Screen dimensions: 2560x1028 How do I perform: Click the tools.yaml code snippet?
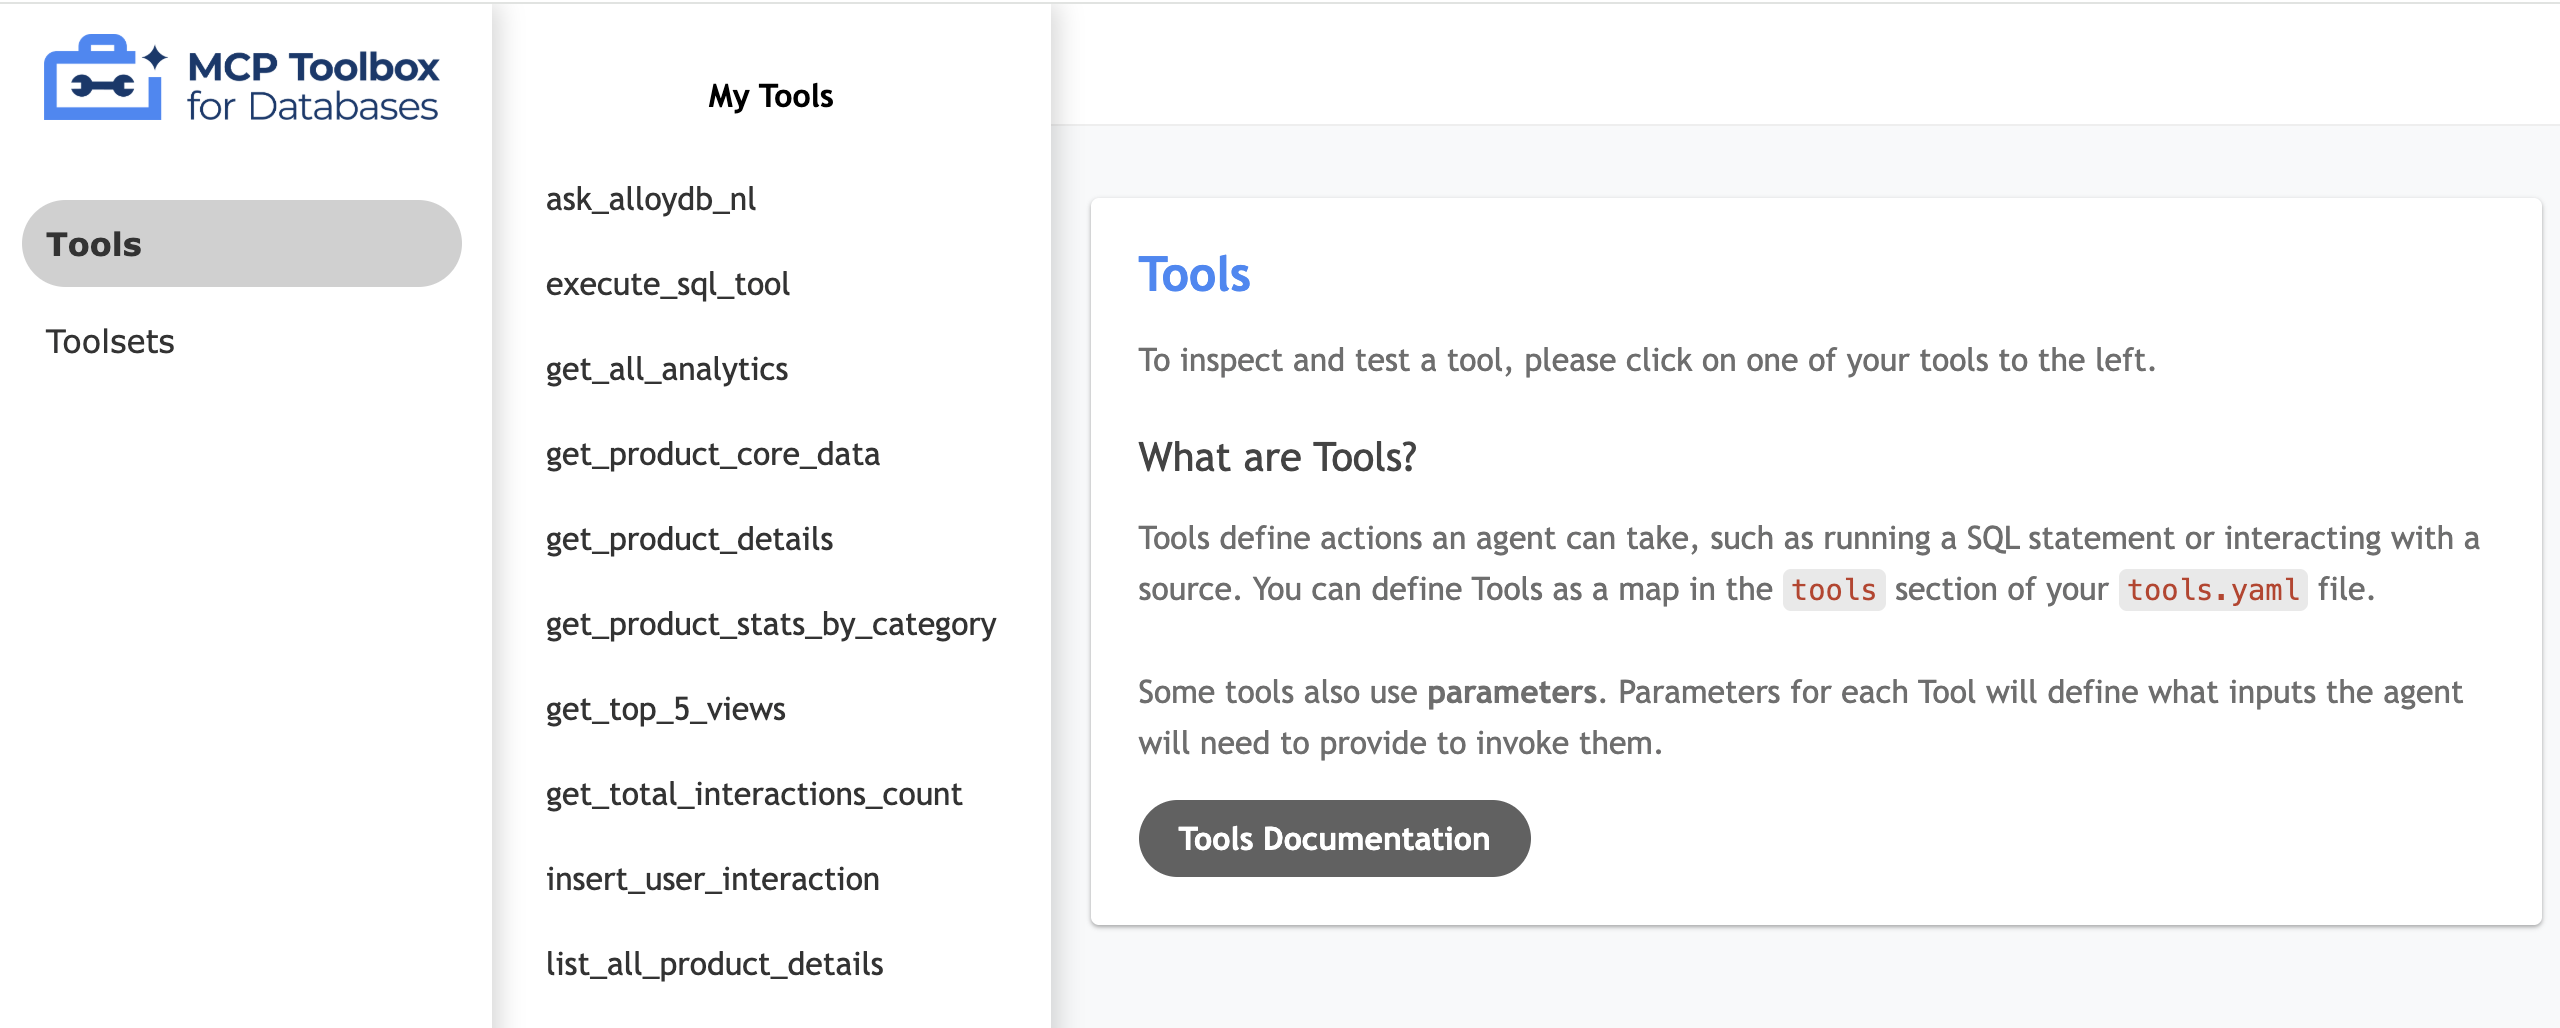click(x=2210, y=590)
